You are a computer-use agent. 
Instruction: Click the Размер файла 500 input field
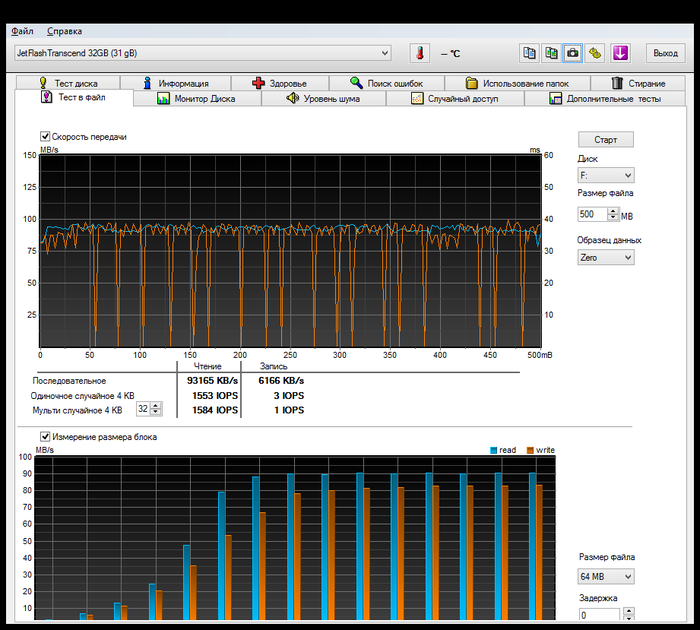tap(592, 214)
